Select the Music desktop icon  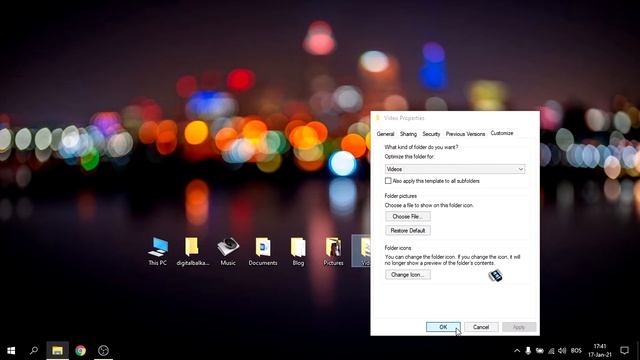pyautogui.click(x=228, y=251)
